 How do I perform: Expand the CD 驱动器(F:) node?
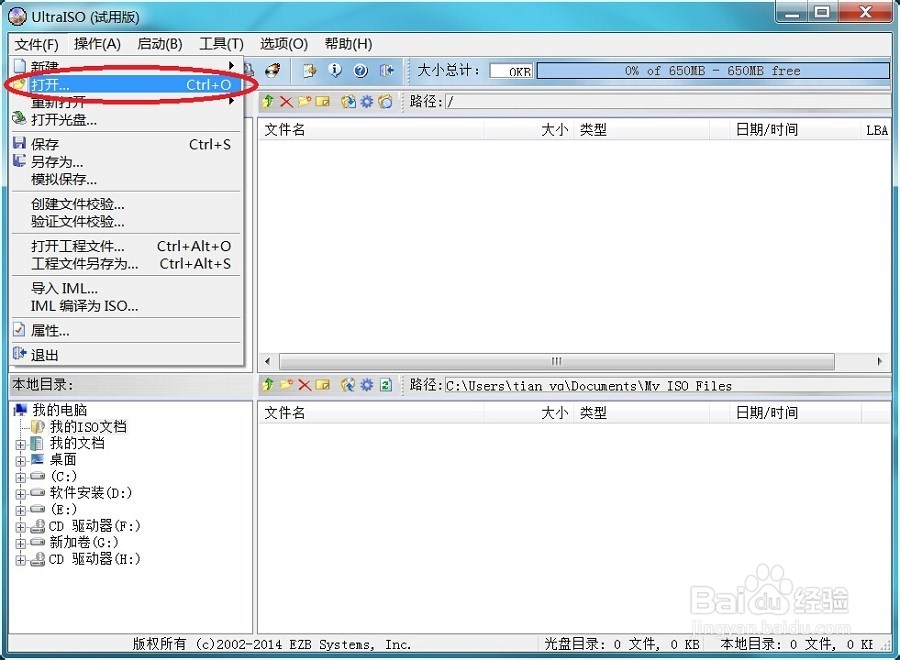(x=21, y=527)
